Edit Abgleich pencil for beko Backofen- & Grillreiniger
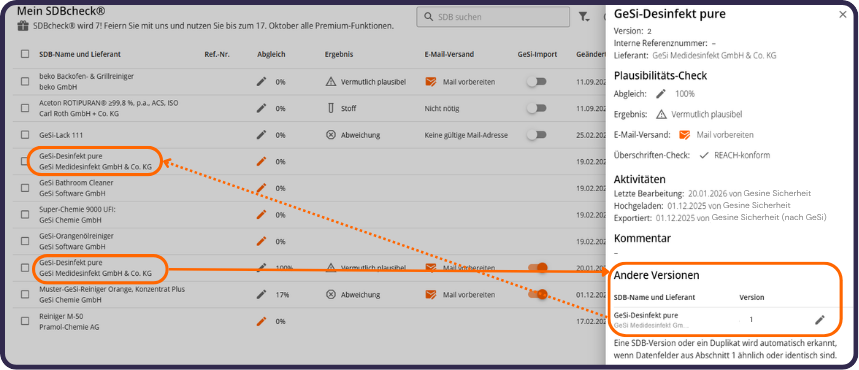This screenshot has height=370, width=859. tap(261, 82)
